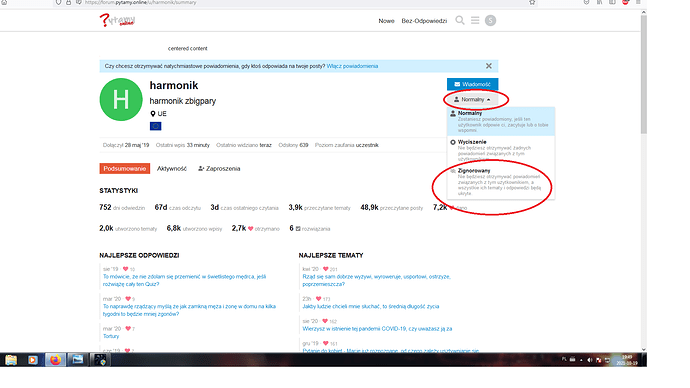
Task: Switch to Zaproszenia tab
Action: 219,168
